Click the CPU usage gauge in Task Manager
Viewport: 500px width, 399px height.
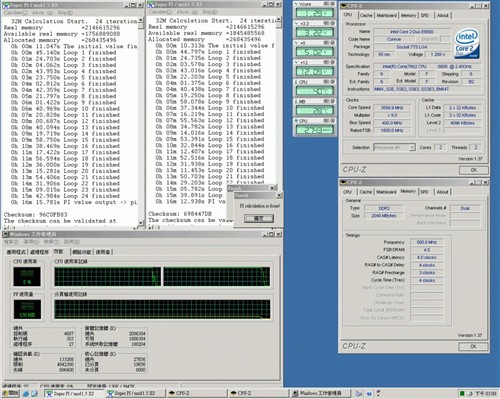pyautogui.click(x=27, y=276)
